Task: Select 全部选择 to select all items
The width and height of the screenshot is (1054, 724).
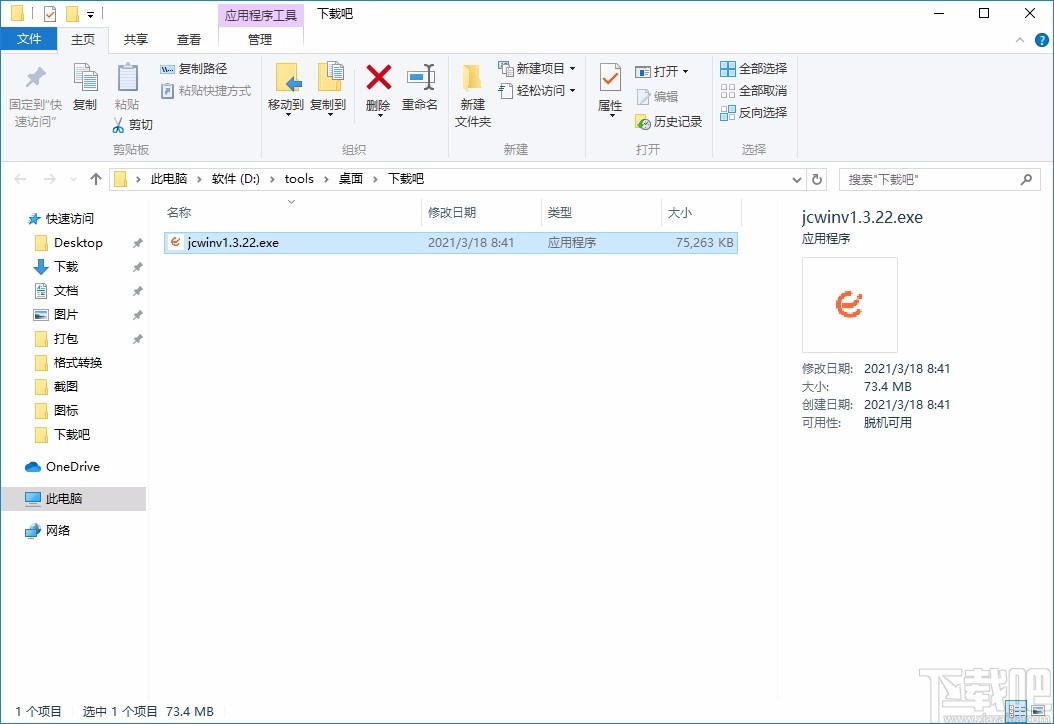Action: [x=753, y=67]
